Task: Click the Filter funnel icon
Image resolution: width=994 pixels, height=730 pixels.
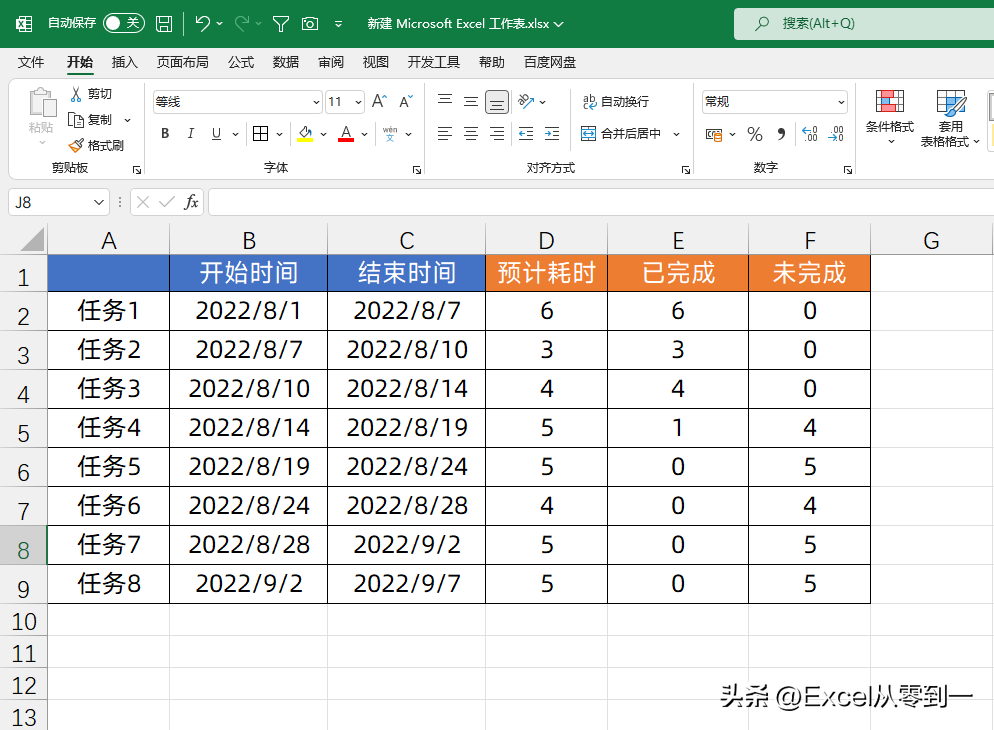Action: pyautogui.click(x=281, y=24)
